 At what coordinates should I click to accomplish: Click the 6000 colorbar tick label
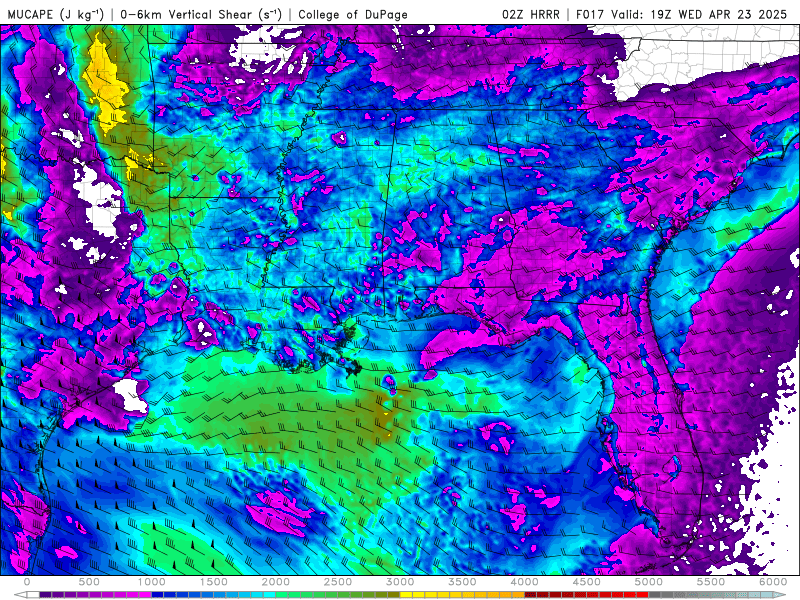click(773, 582)
